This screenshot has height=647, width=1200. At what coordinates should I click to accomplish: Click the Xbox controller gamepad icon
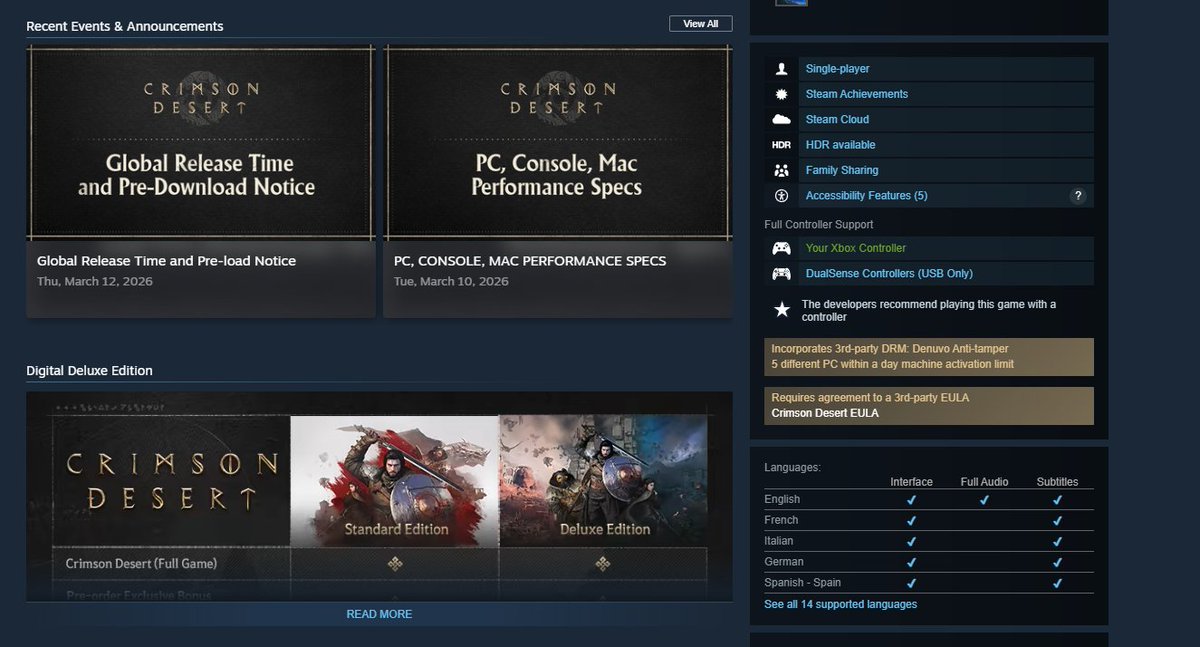(x=782, y=248)
